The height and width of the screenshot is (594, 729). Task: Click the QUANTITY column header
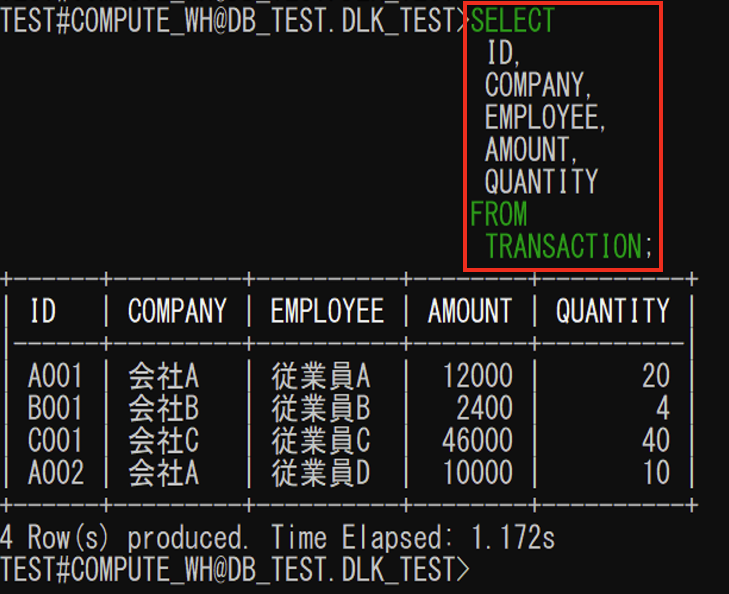(x=612, y=311)
